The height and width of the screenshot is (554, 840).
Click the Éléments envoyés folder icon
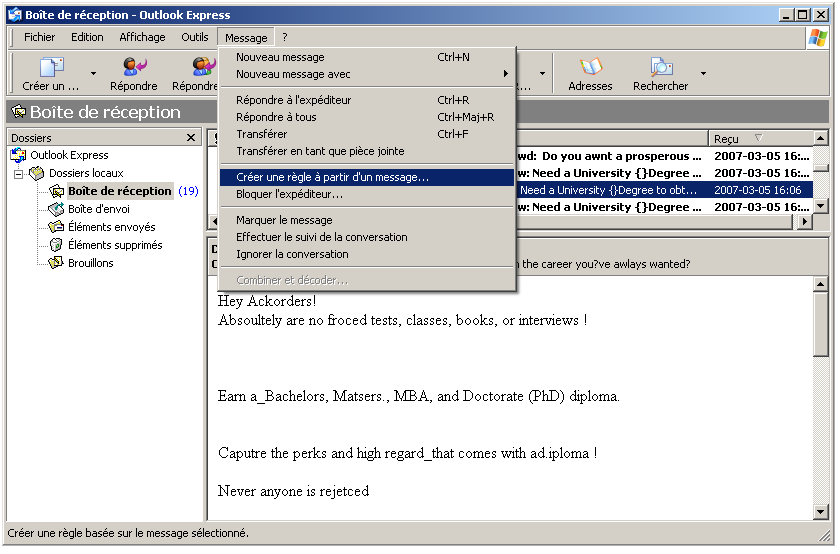[x=56, y=227]
